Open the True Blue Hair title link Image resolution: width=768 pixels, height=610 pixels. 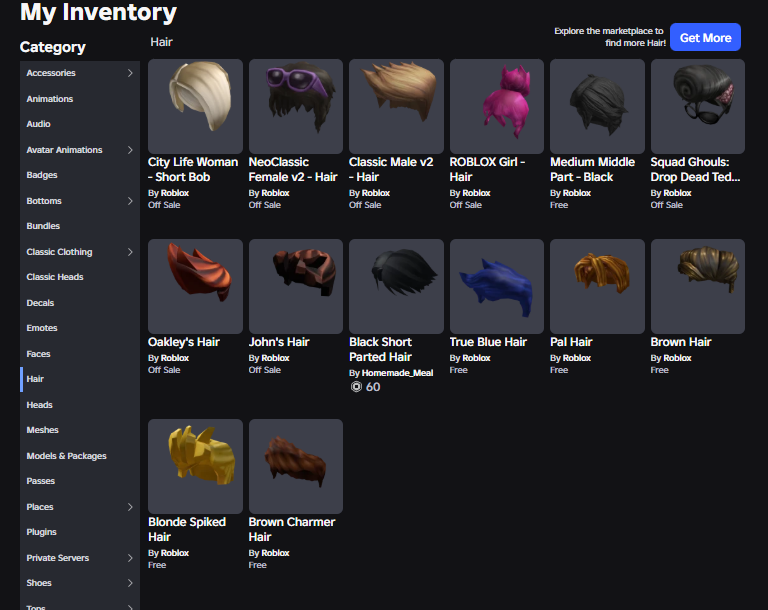click(488, 342)
